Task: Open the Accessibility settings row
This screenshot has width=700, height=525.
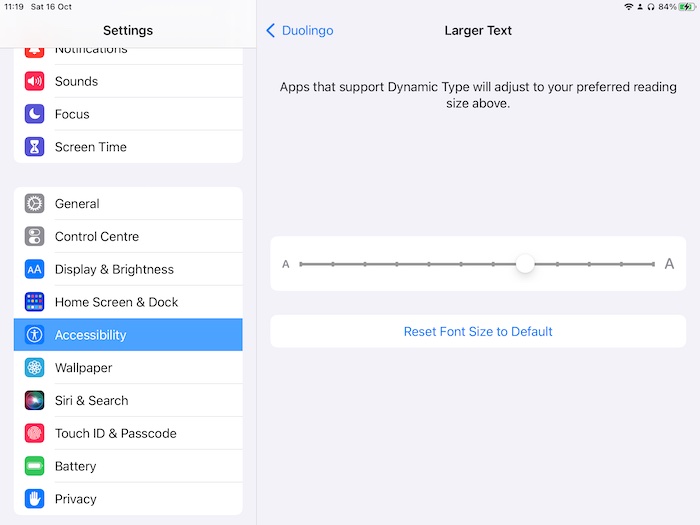Action: [128, 335]
